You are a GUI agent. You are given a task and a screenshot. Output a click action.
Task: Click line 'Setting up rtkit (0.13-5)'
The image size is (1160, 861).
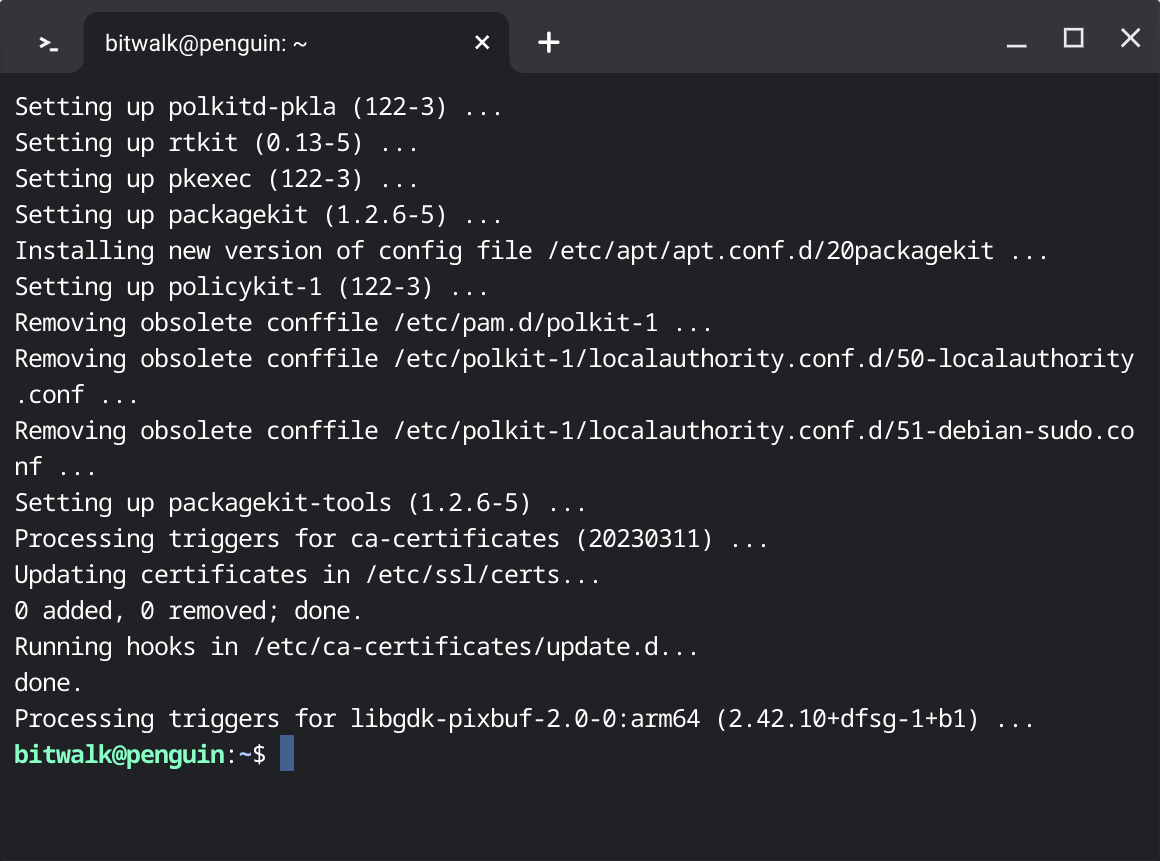(x=217, y=143)
